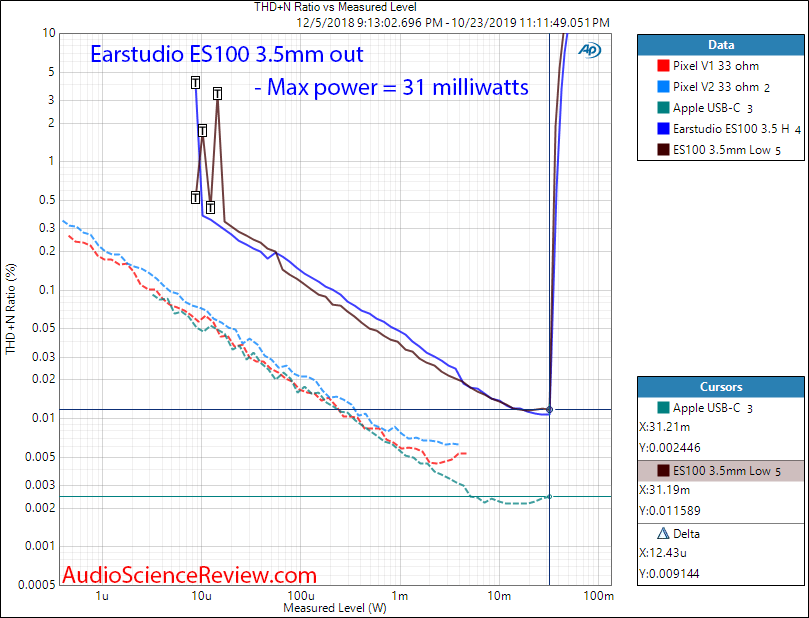Click the teal Apple USB-C legend swatch
The width and height of the screenshot is (809, 618).
pyautogui.click(x=663, y=108)
